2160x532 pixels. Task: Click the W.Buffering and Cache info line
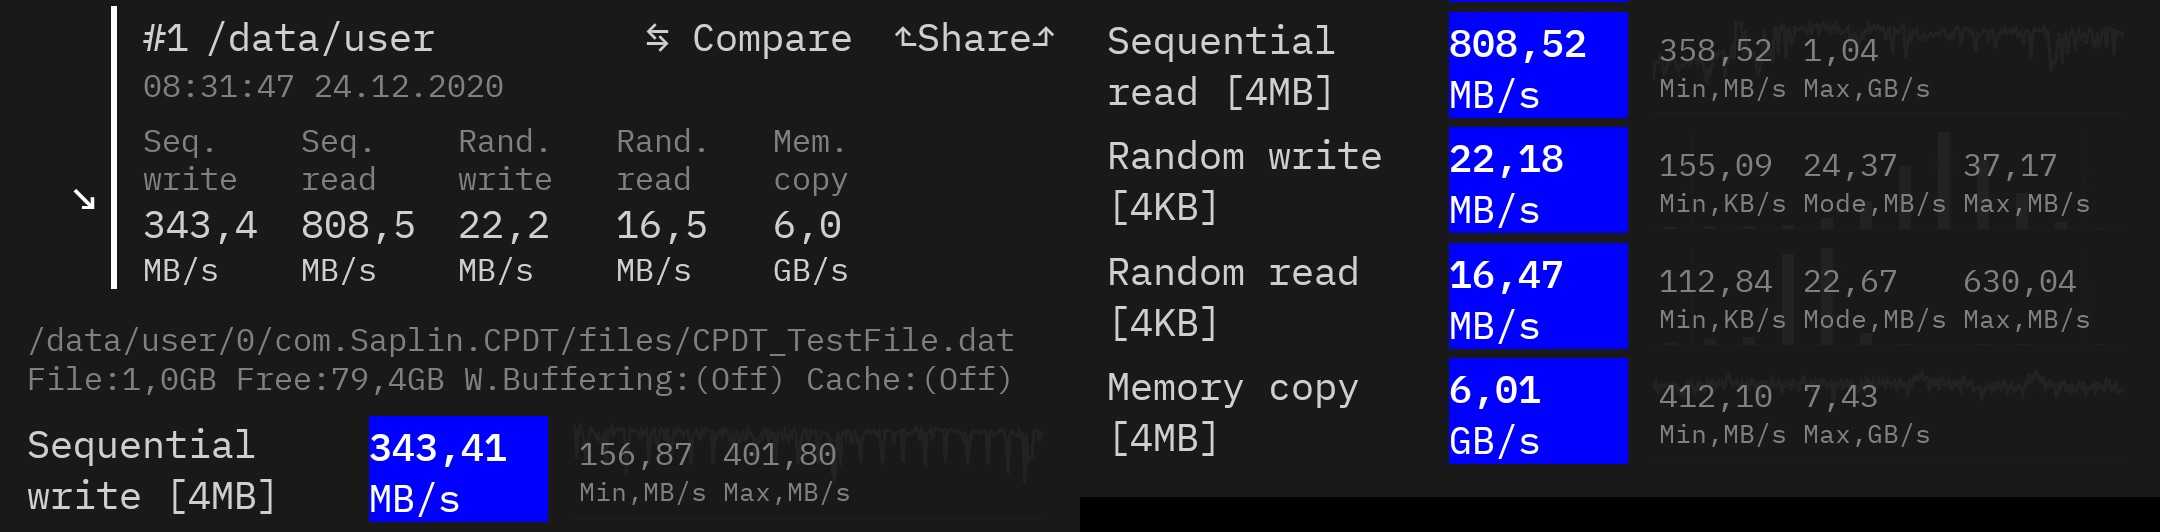pos(520,380)
